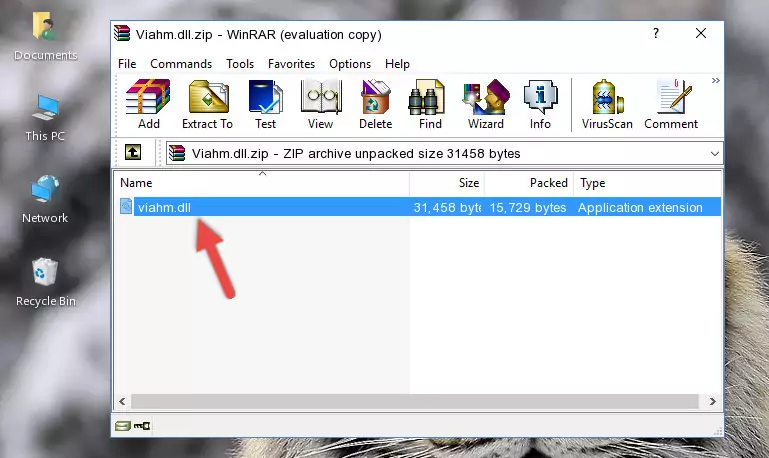Select the viahm.dll file name
Screen dimensions: 769x458
[x=164, y=207]
